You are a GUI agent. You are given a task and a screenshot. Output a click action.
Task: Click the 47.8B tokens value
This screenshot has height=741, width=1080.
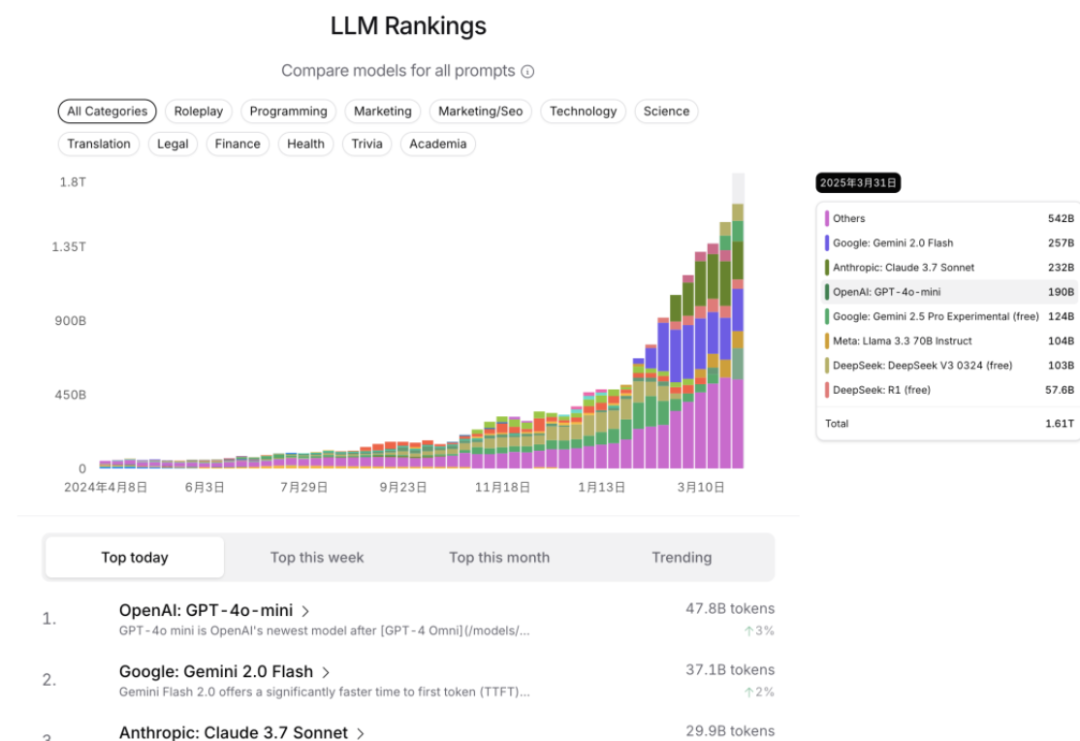730,609
